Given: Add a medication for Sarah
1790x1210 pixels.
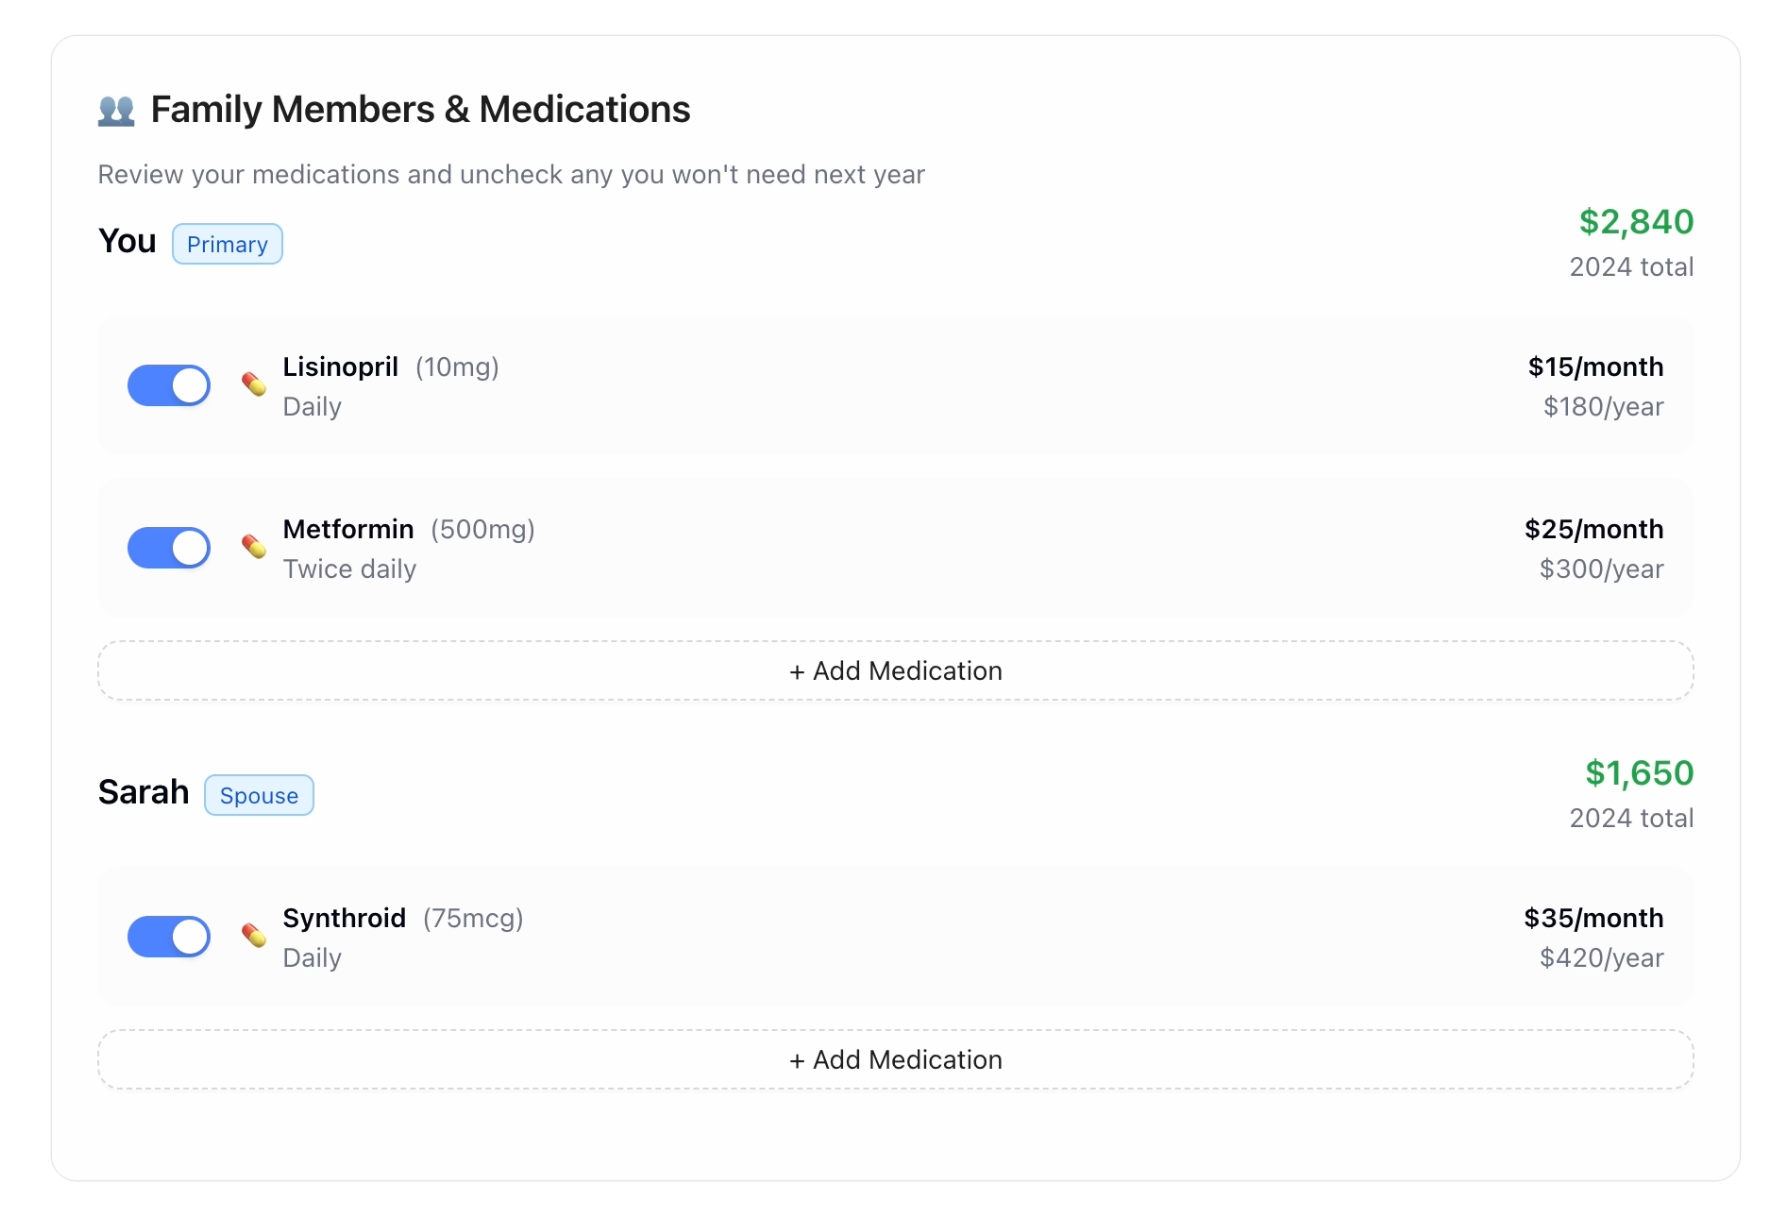Looking at the screenshot, I should [x=895, y=1060].
